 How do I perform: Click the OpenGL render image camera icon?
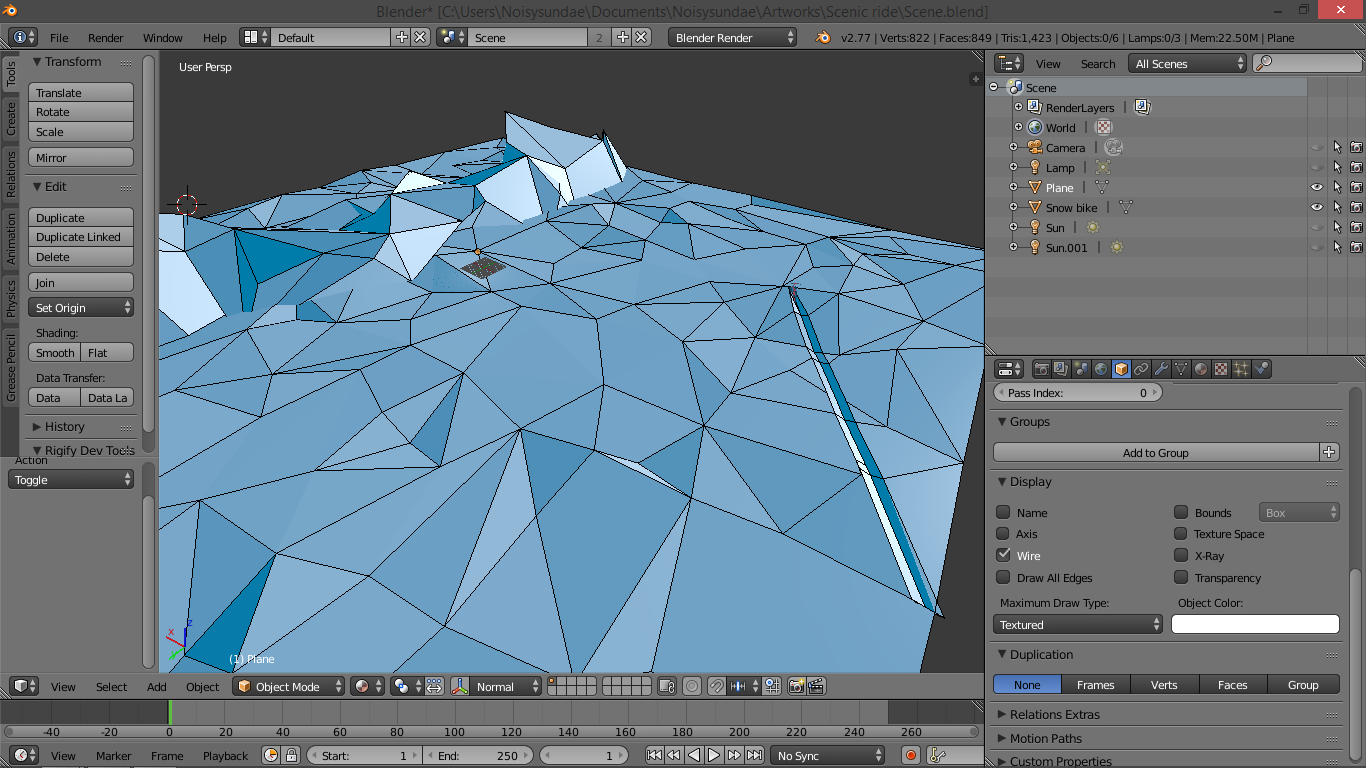point(797,686)
